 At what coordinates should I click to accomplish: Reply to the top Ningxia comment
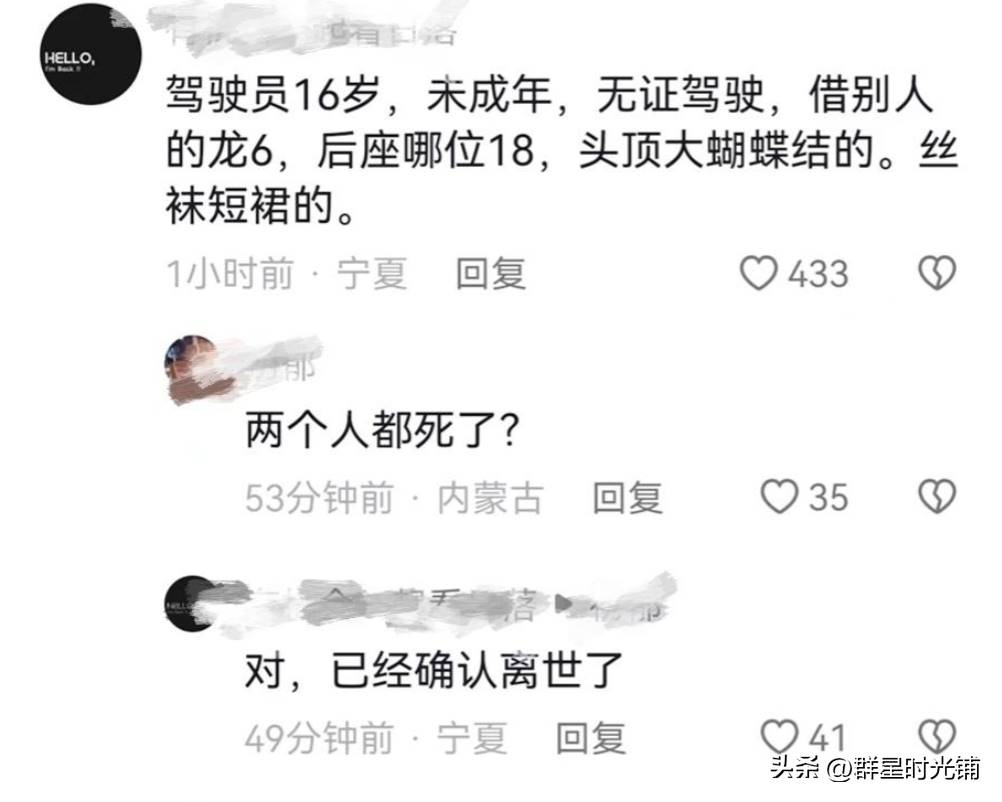[x=491, y=274]
